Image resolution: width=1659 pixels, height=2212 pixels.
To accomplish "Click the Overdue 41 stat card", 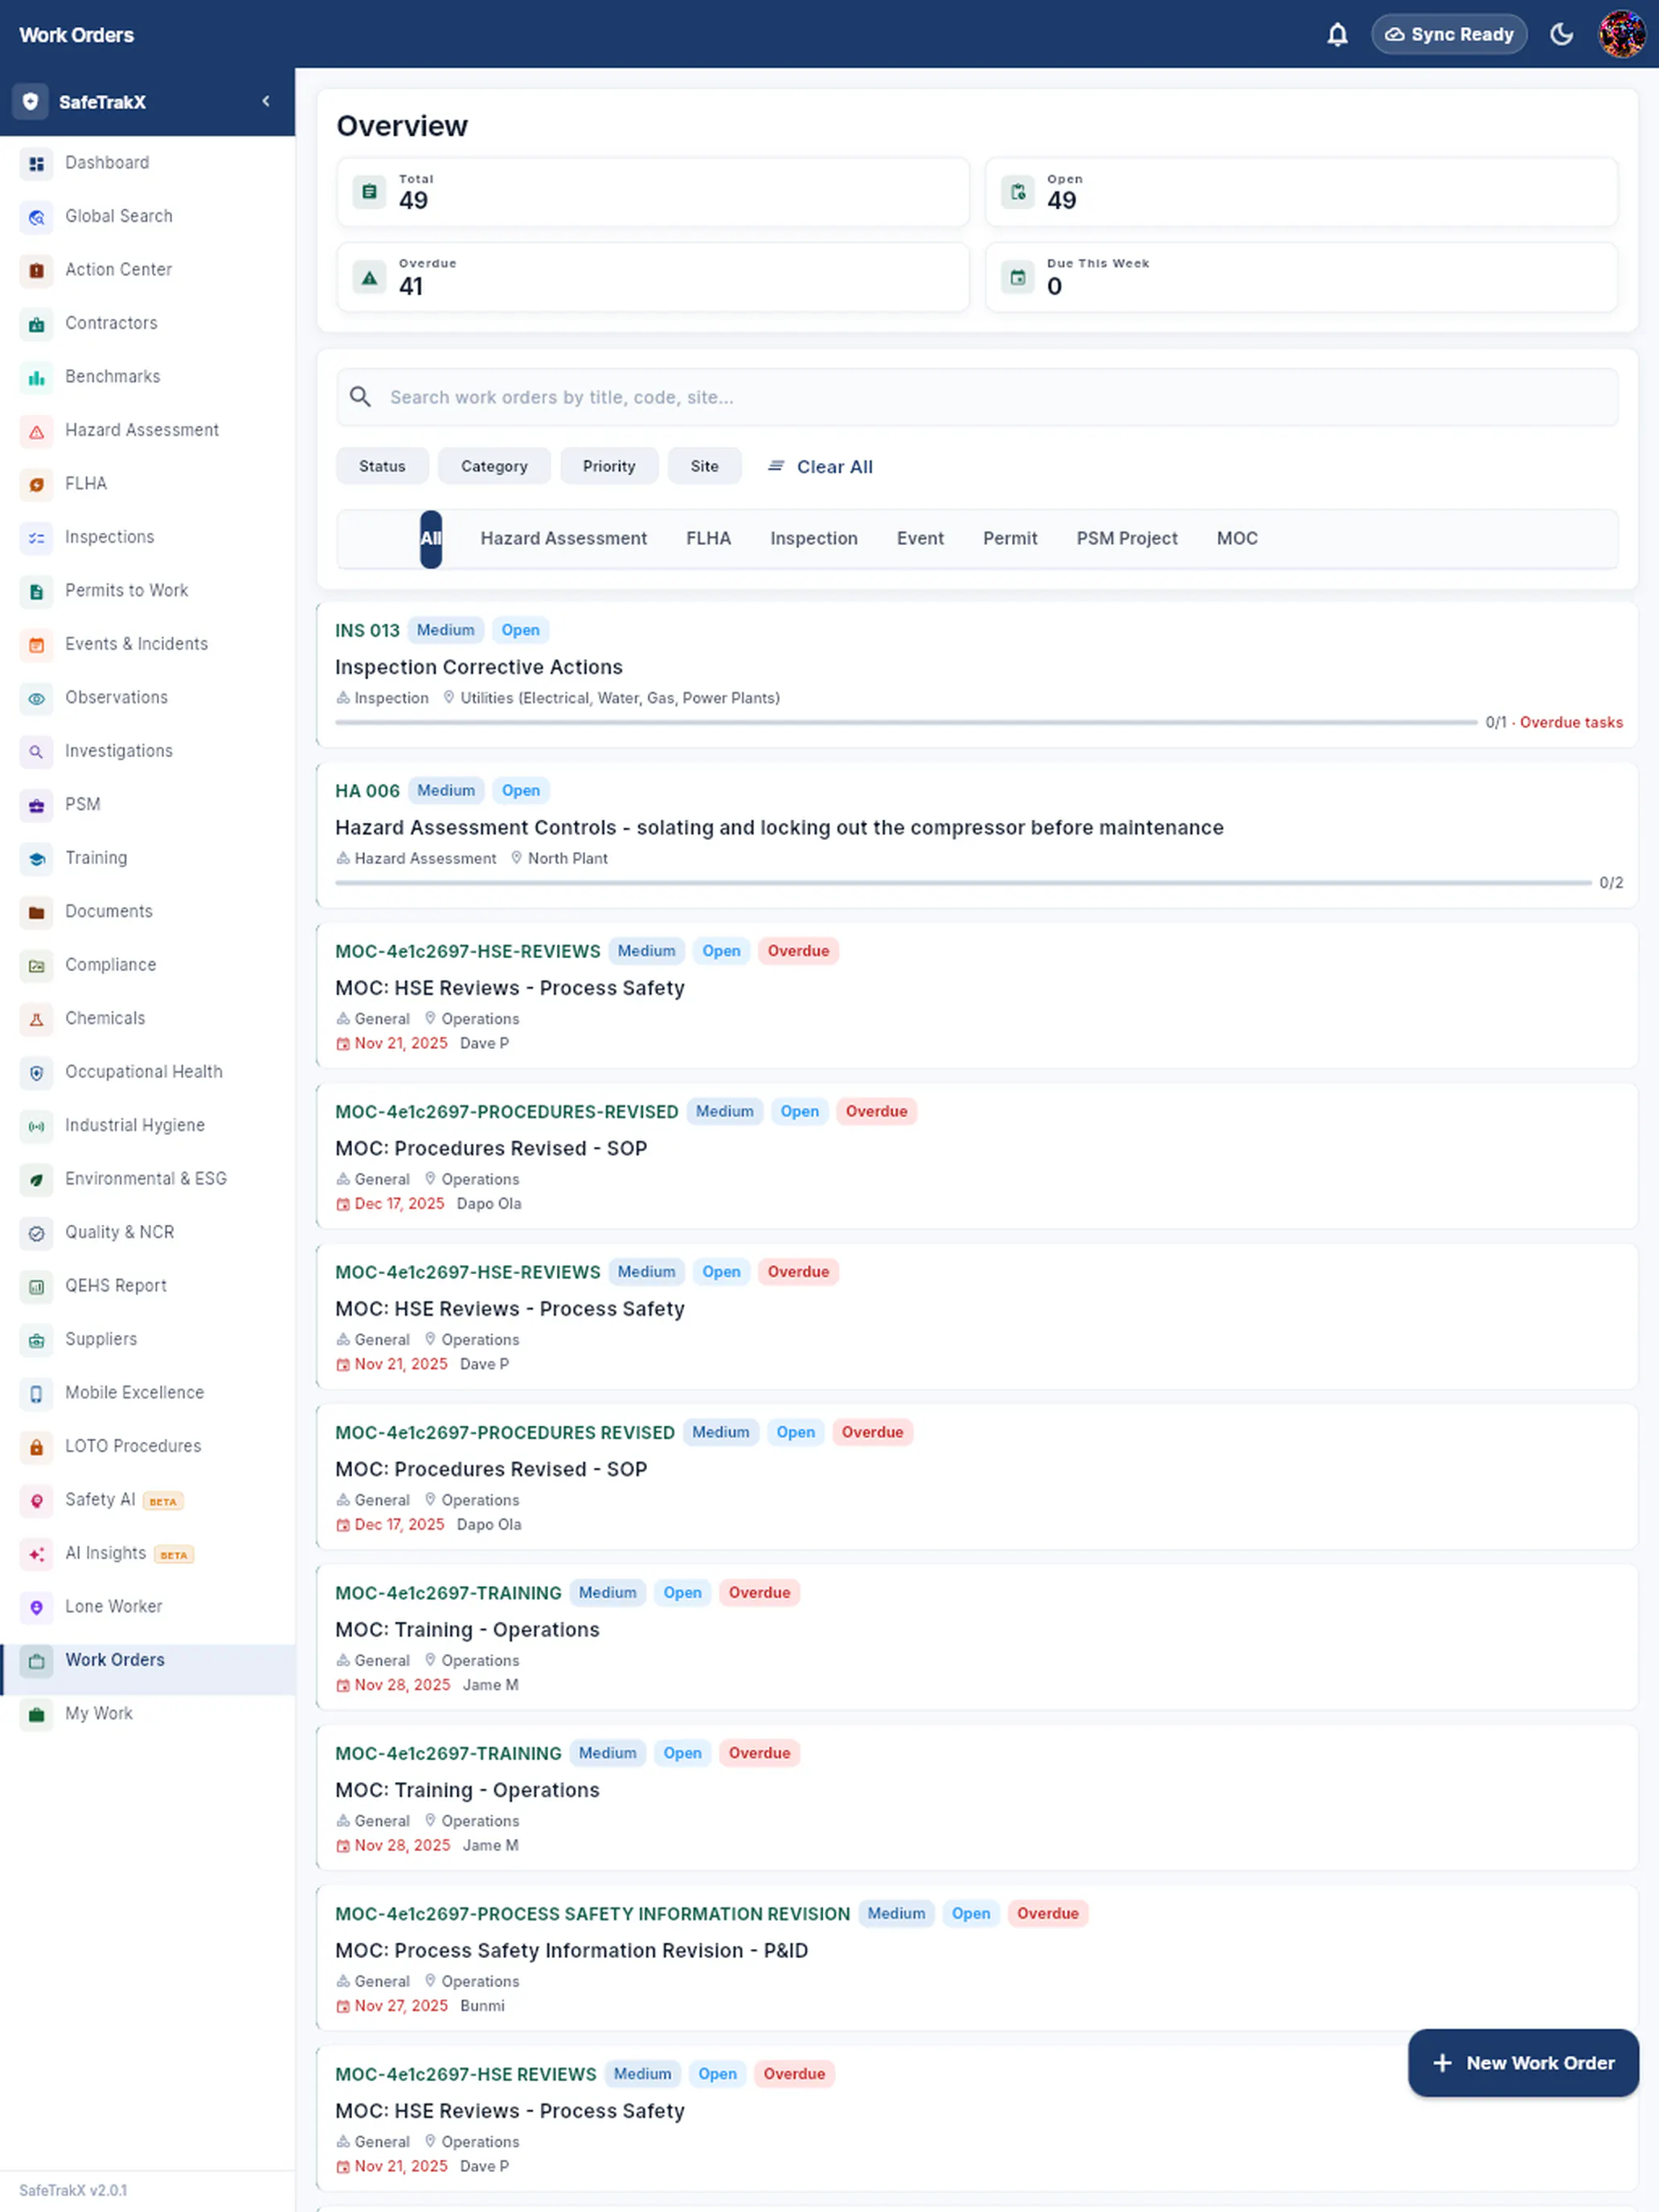I will 653,278.
